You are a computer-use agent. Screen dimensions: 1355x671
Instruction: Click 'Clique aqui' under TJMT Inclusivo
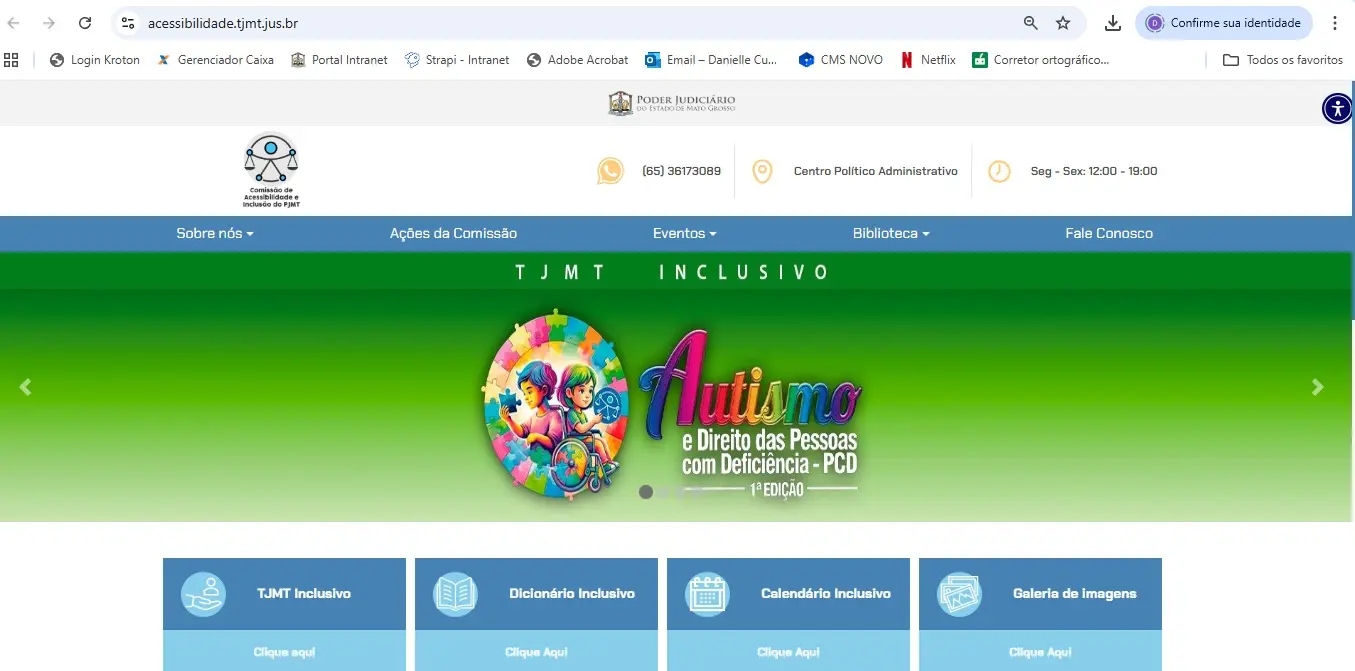pyautogui.click(x=284, y=652)
